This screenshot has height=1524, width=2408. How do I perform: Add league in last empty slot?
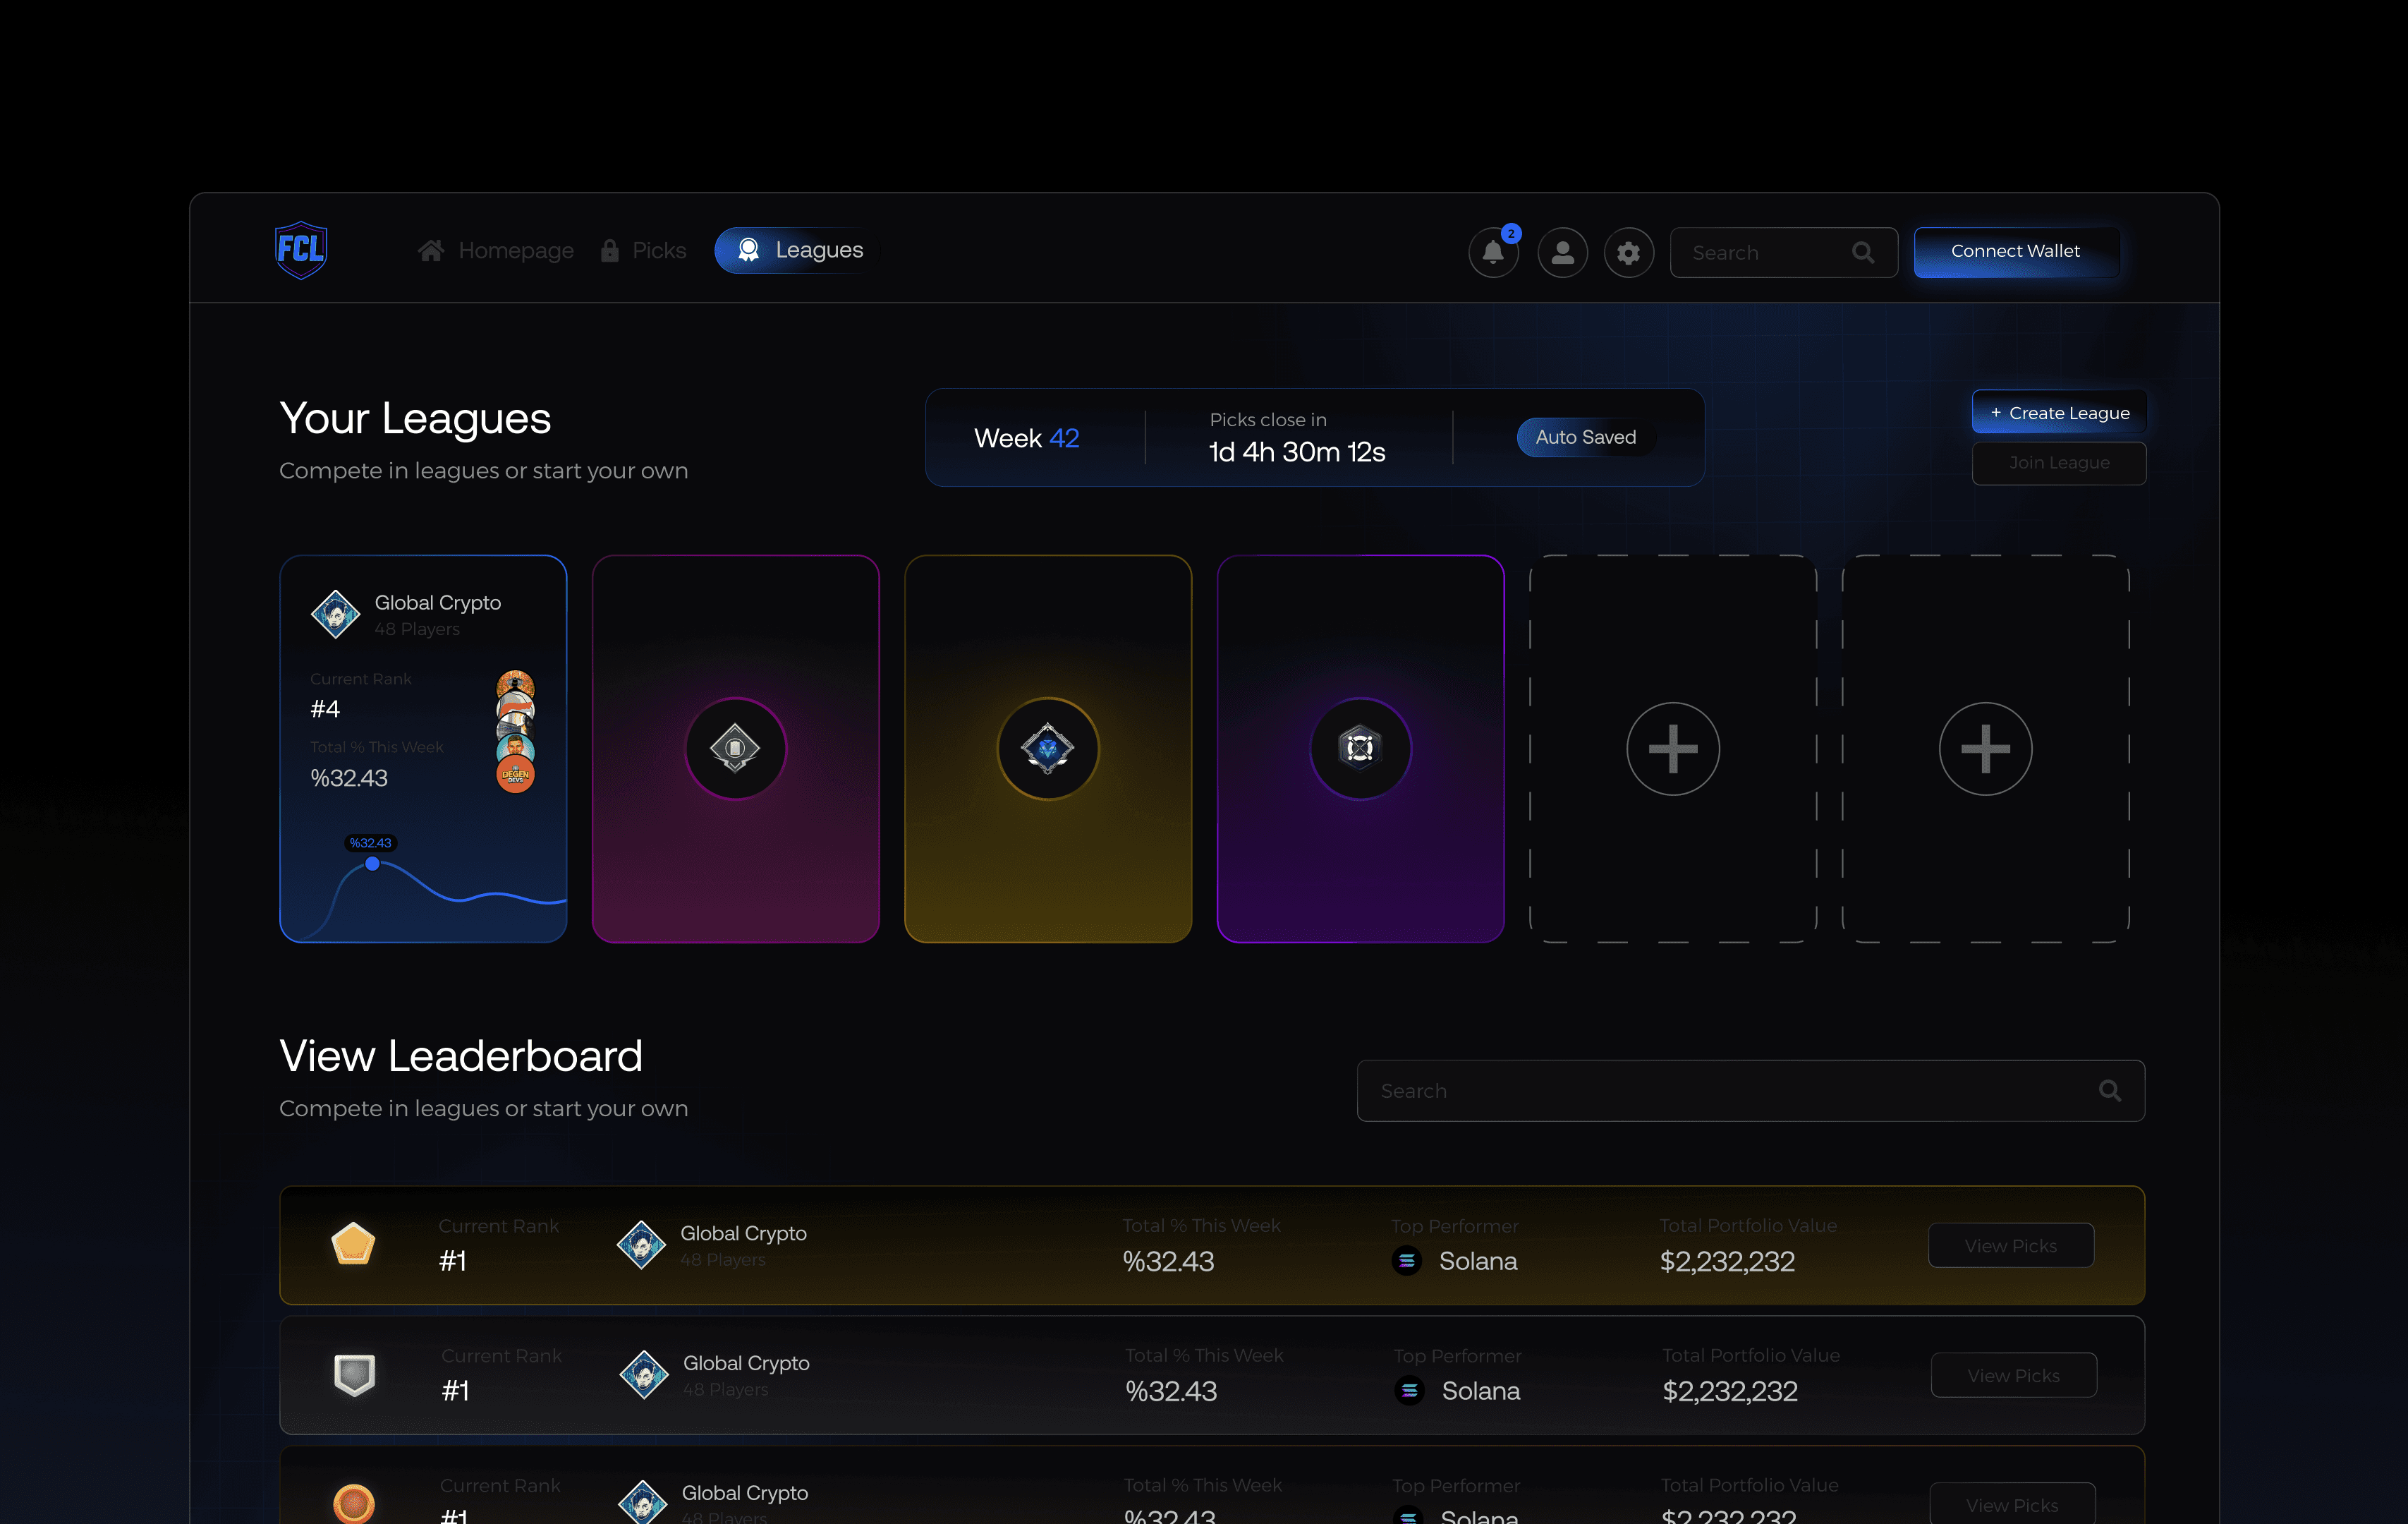coord(1985,748)
